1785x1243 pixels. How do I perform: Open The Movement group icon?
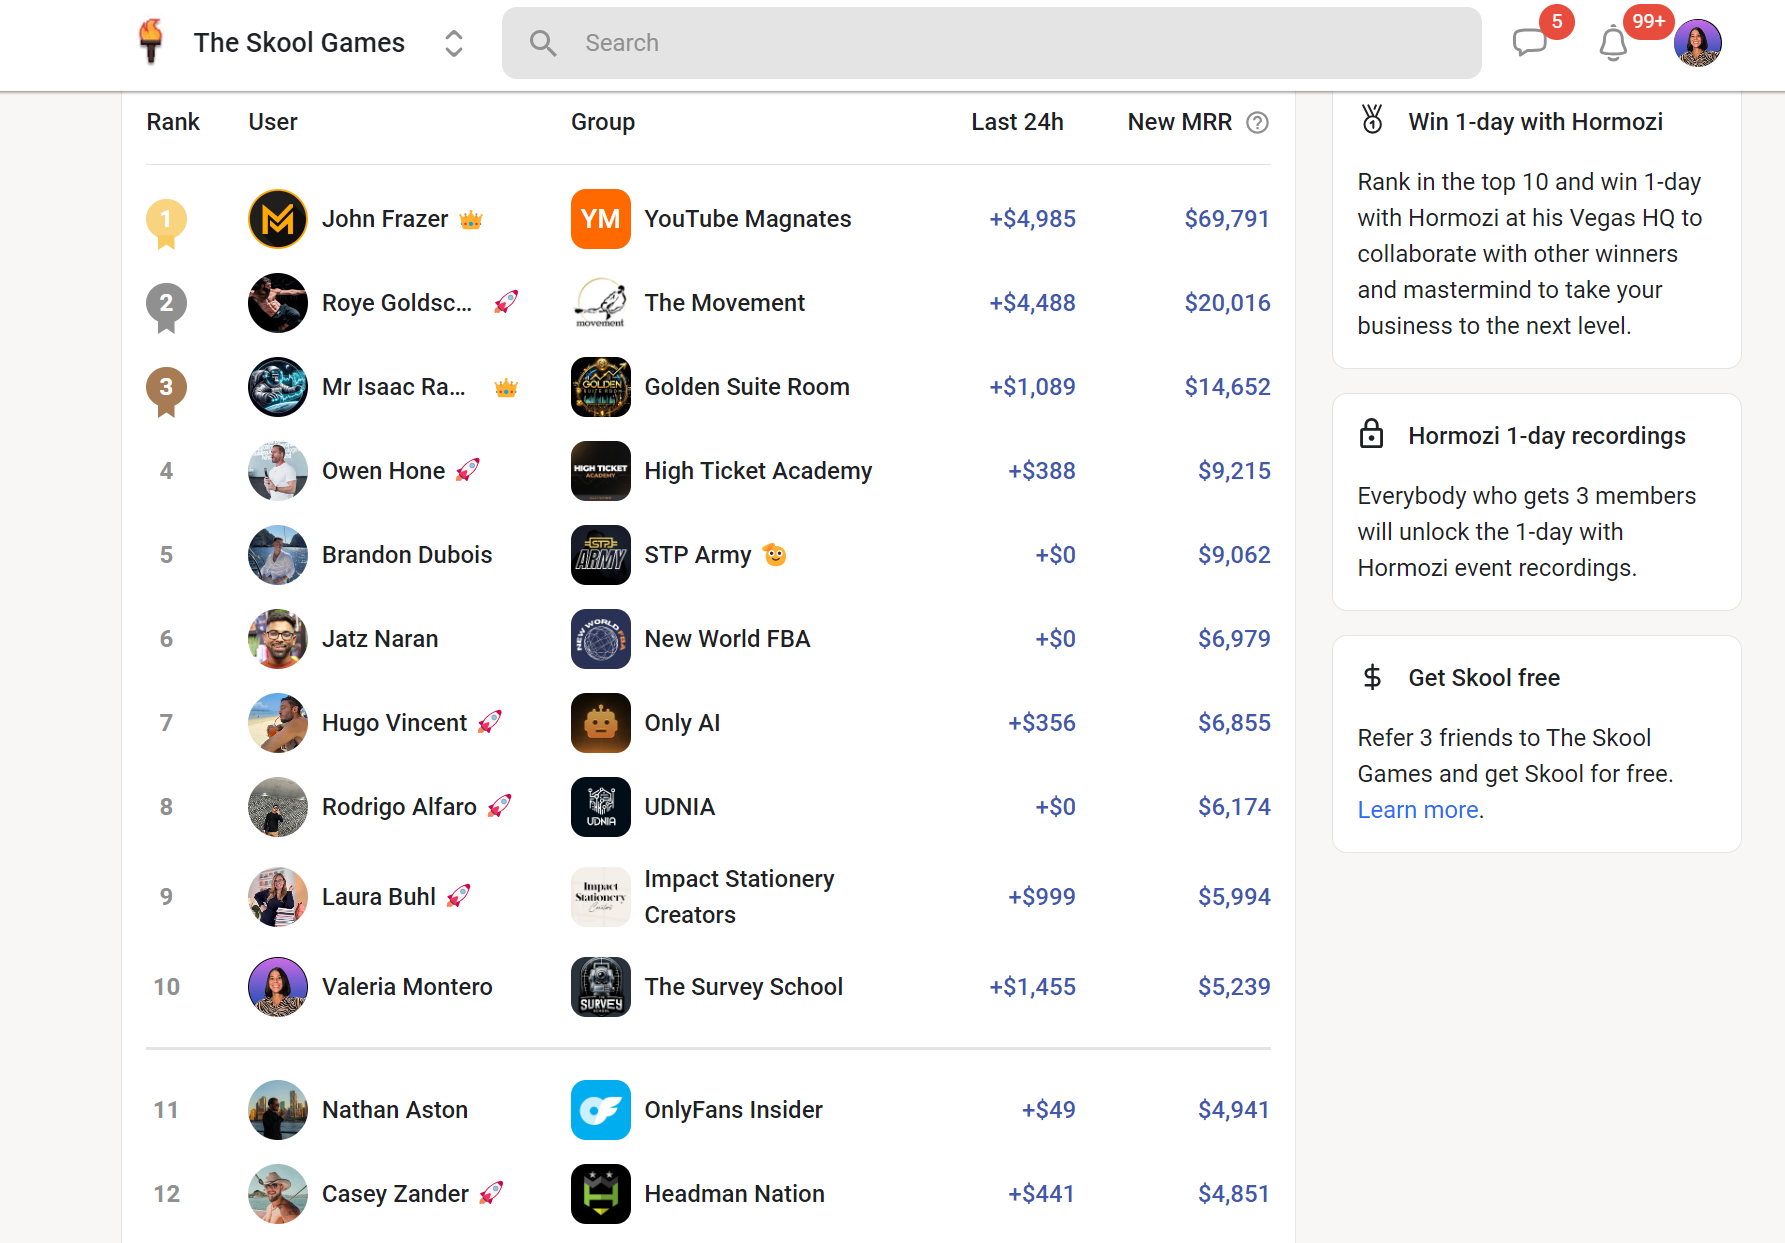601,303
